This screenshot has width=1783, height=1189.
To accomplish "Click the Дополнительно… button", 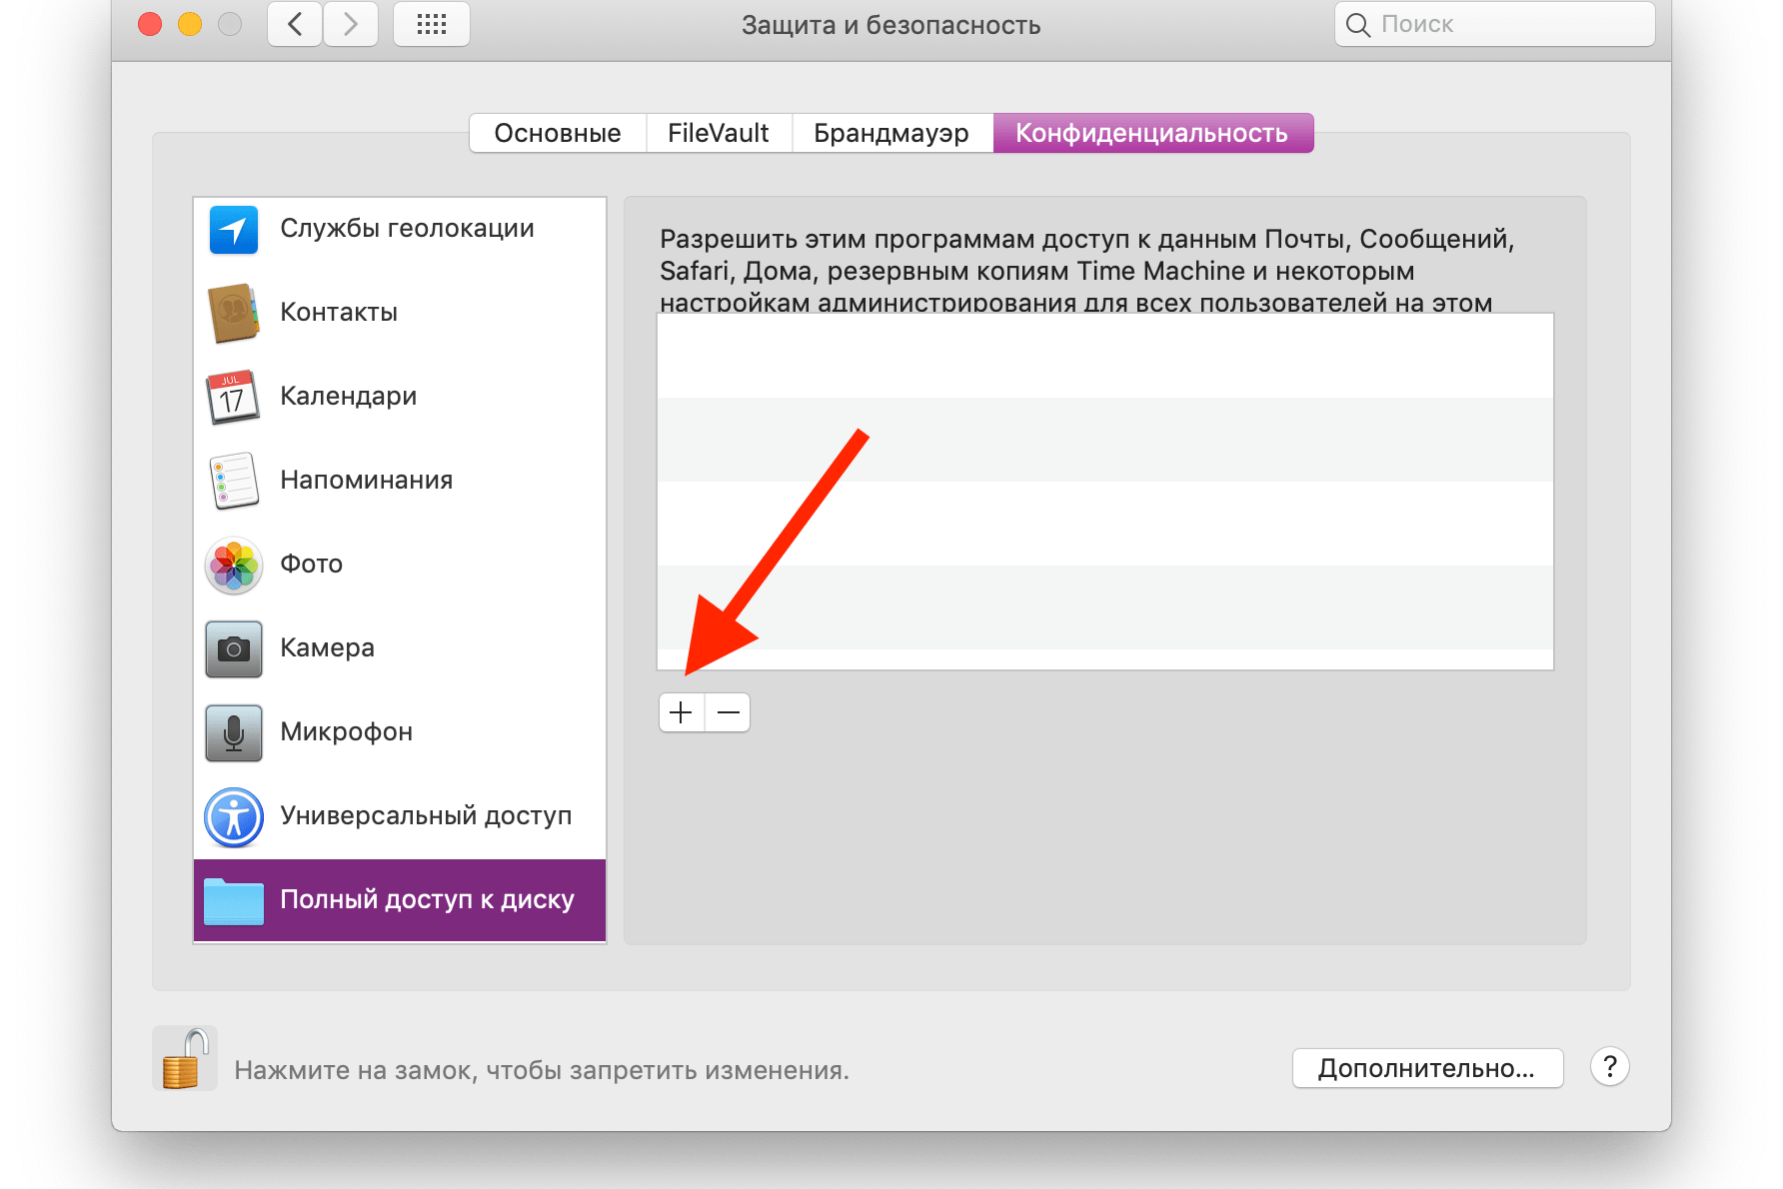I will coord(1426,1068).
